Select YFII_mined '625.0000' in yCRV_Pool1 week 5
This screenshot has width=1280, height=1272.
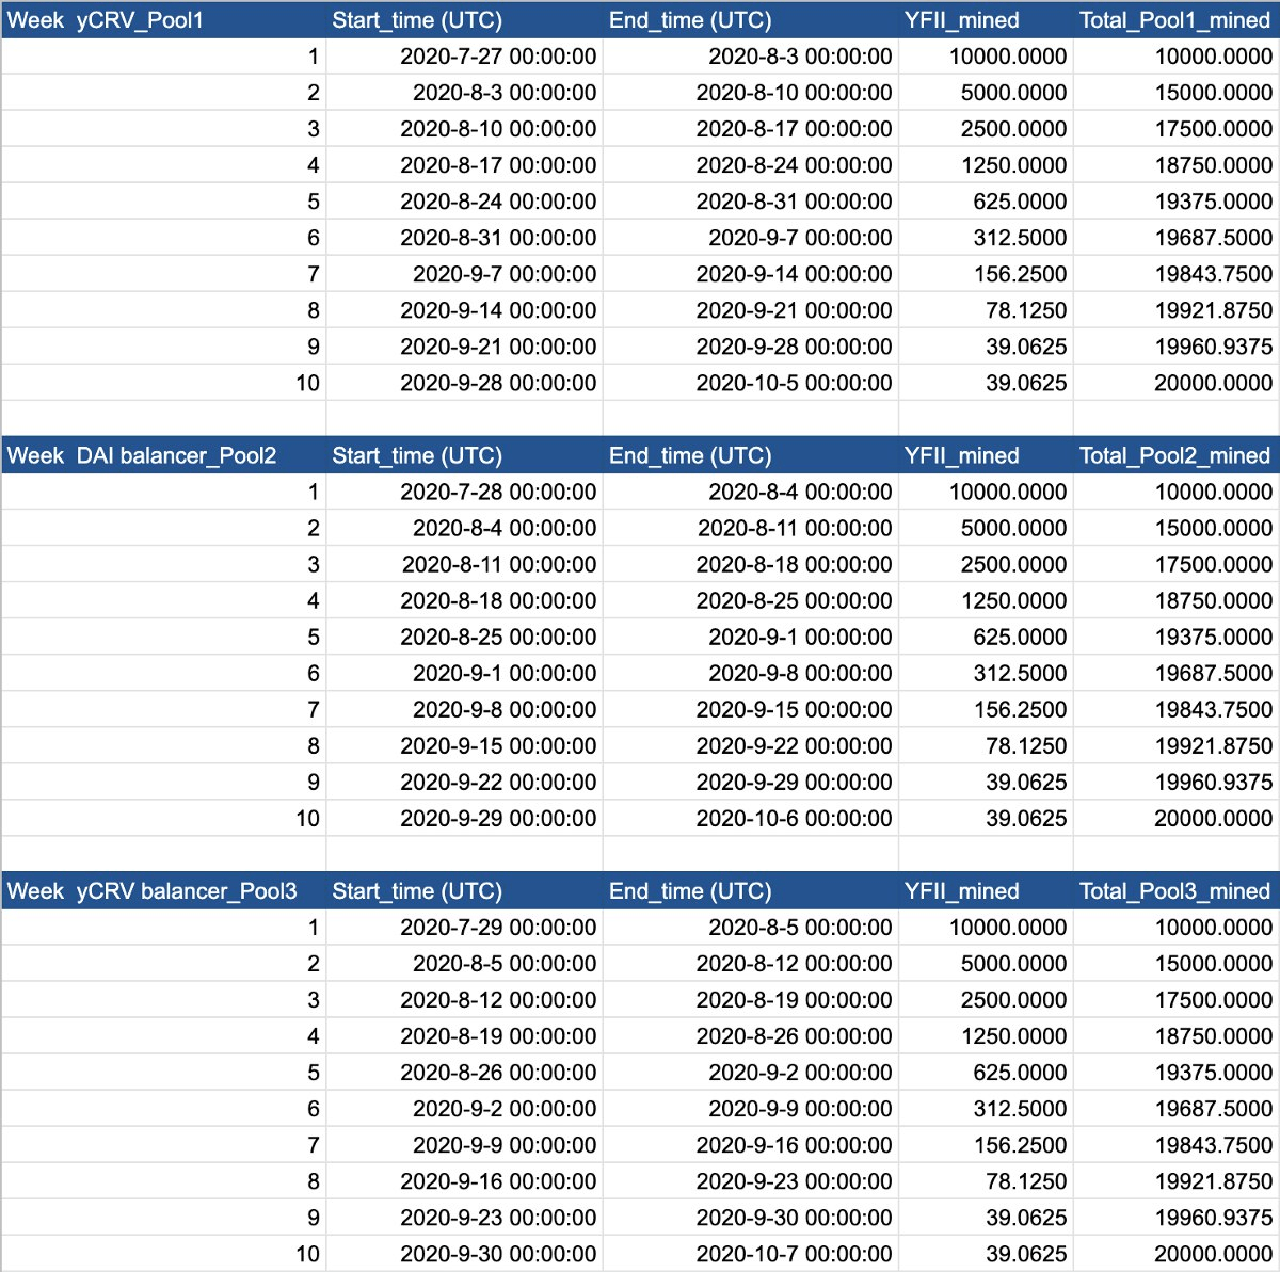coord(986,202)
